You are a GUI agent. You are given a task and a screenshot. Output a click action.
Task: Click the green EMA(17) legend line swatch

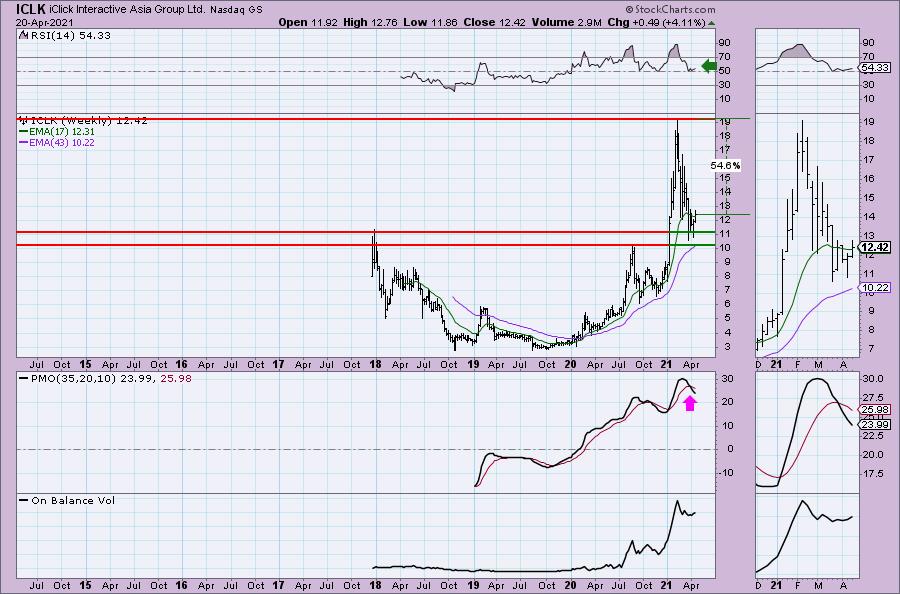pyautogui.click(x=24, y=131)
